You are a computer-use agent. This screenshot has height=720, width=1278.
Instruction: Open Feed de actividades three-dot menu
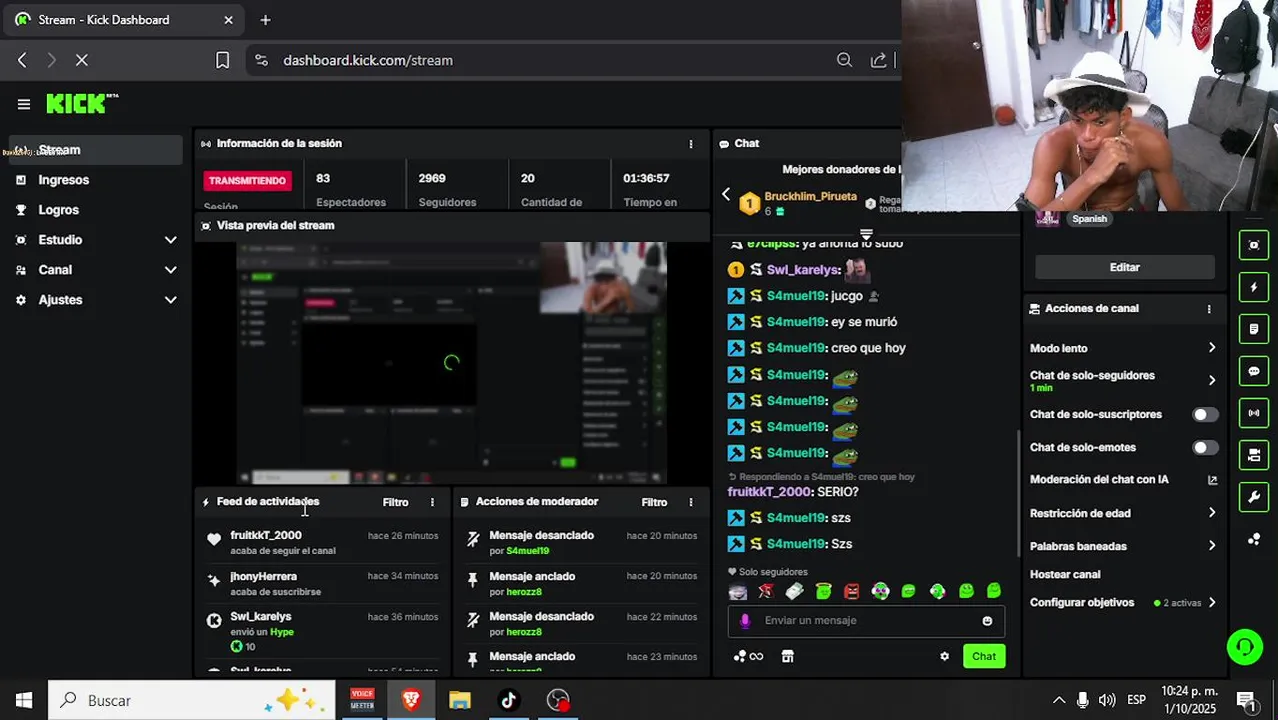432,502
